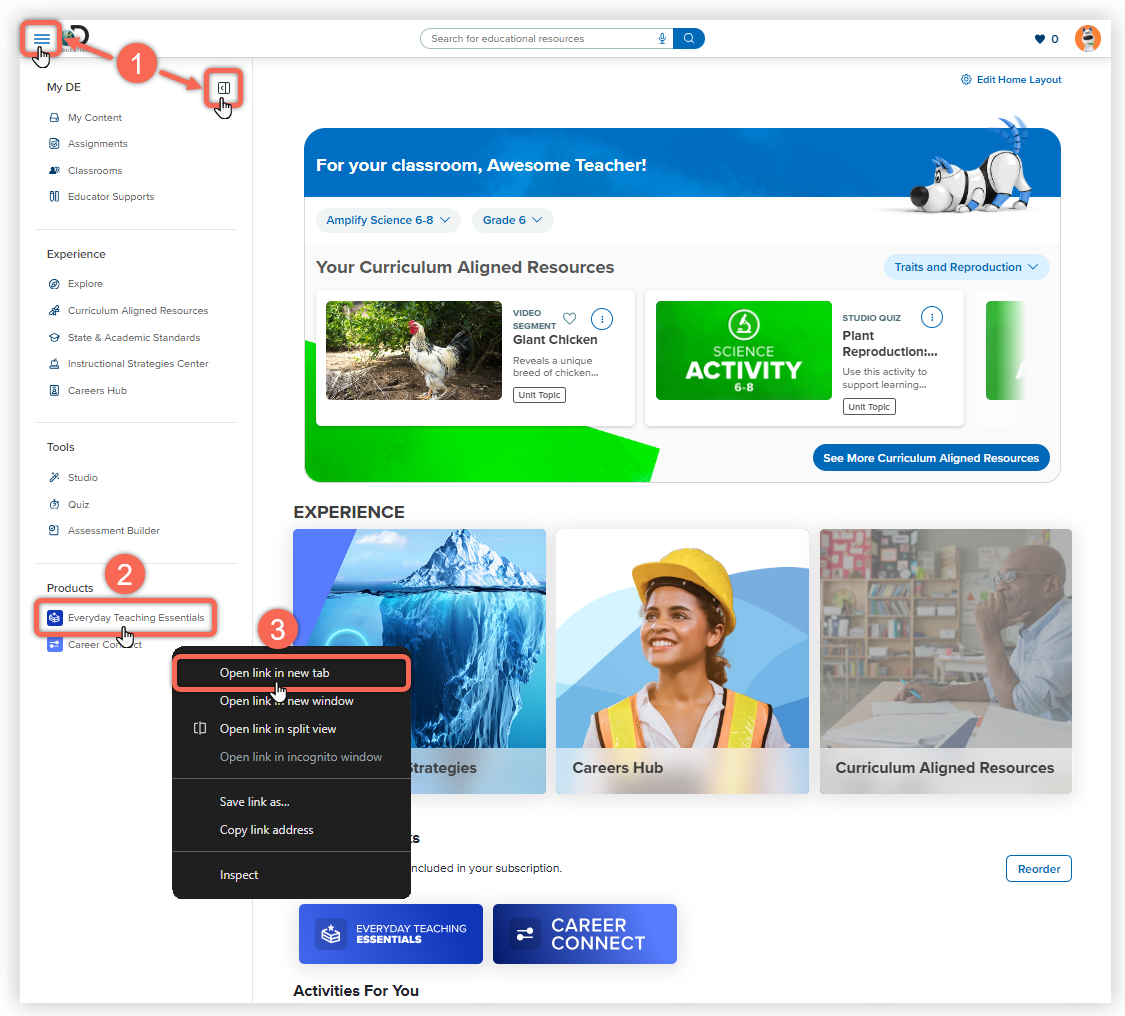Select Save link as... menu entry
This screenshot has height=1016, width=1125.
click(291, 802)
